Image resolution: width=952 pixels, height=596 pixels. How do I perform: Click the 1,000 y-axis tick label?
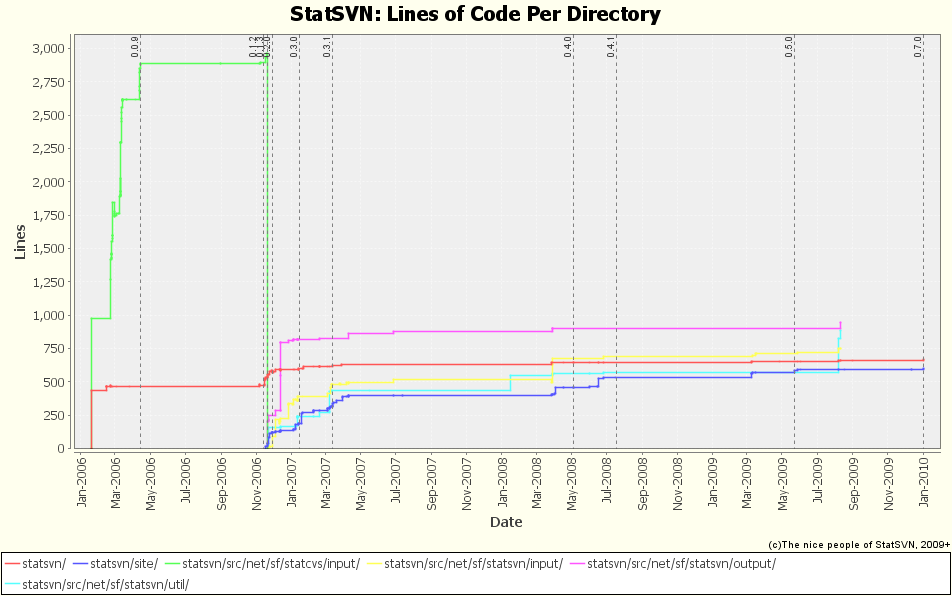click(48, 316)
